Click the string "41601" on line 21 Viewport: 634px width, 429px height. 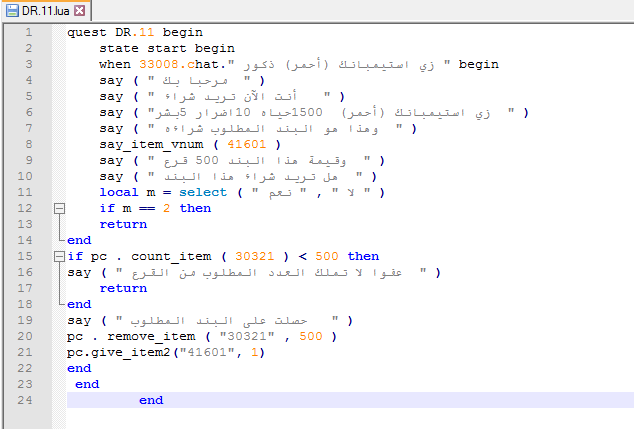207,352
